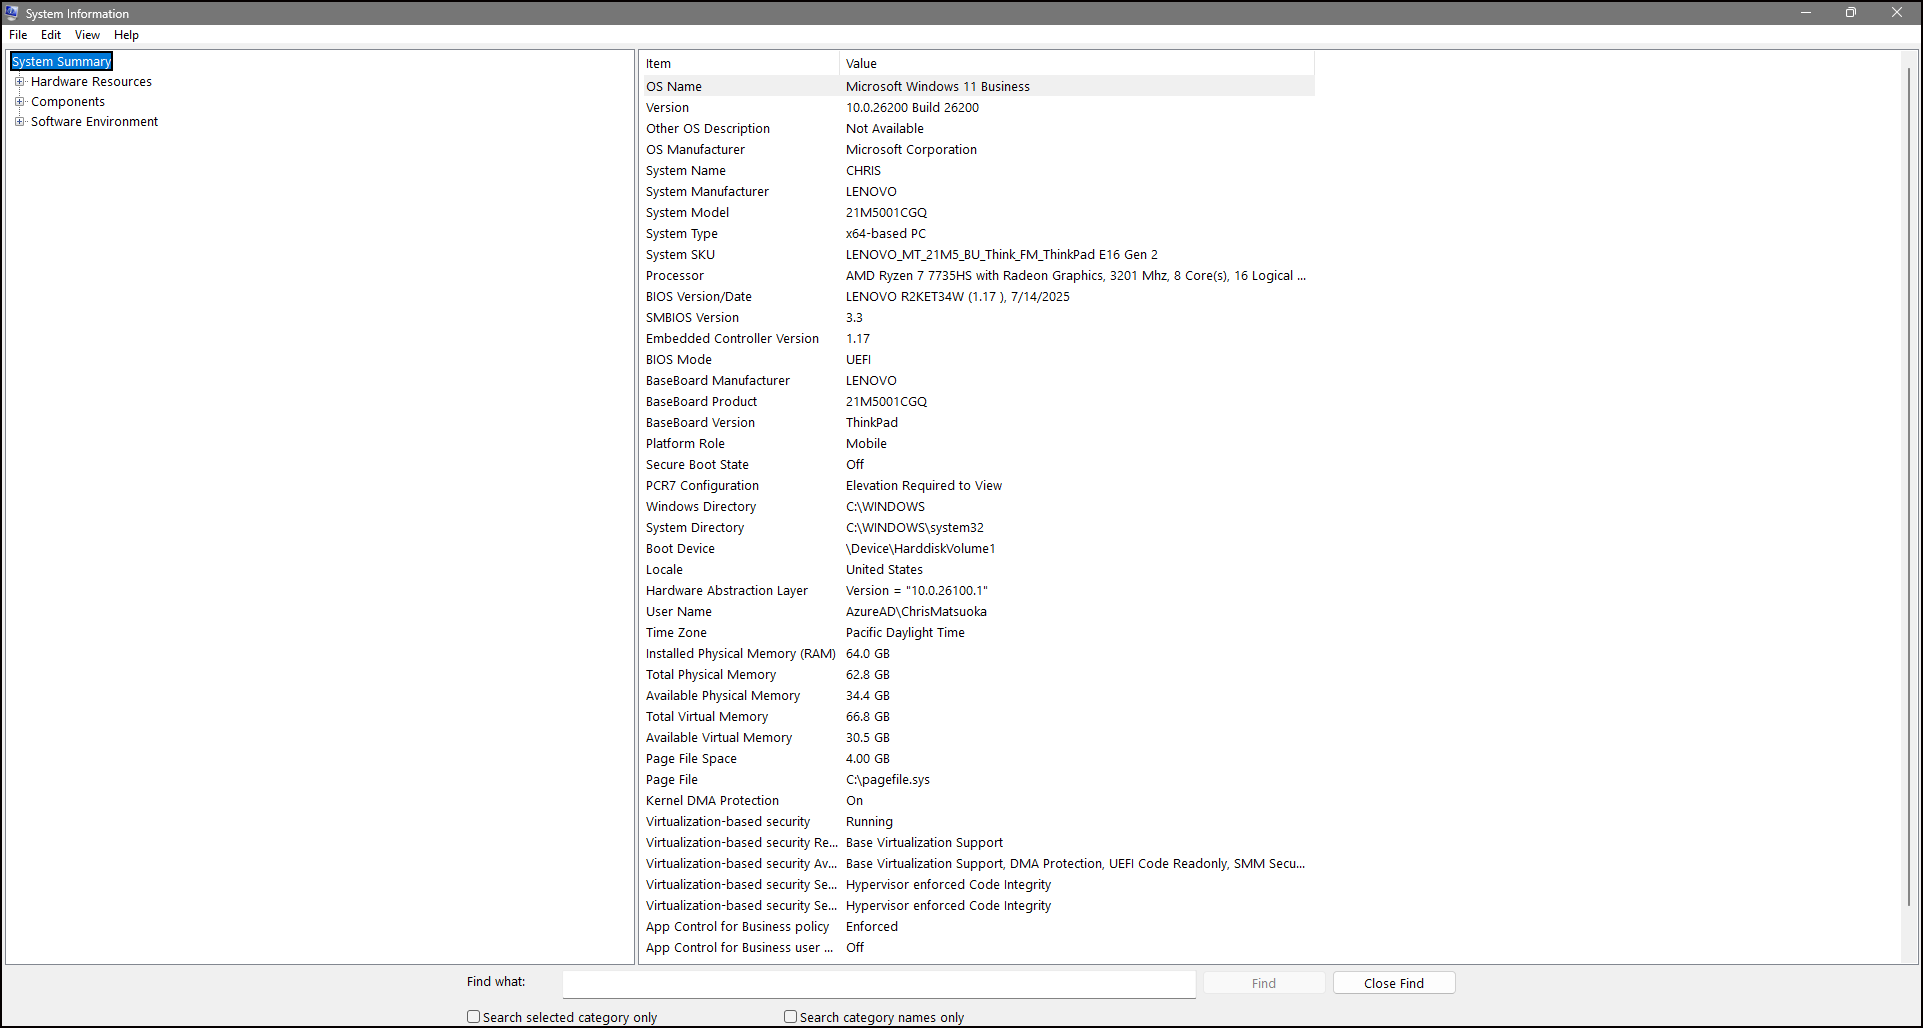Select the Hardware Resources tree item
The image size is (1923, 1028).
[91, 82]
